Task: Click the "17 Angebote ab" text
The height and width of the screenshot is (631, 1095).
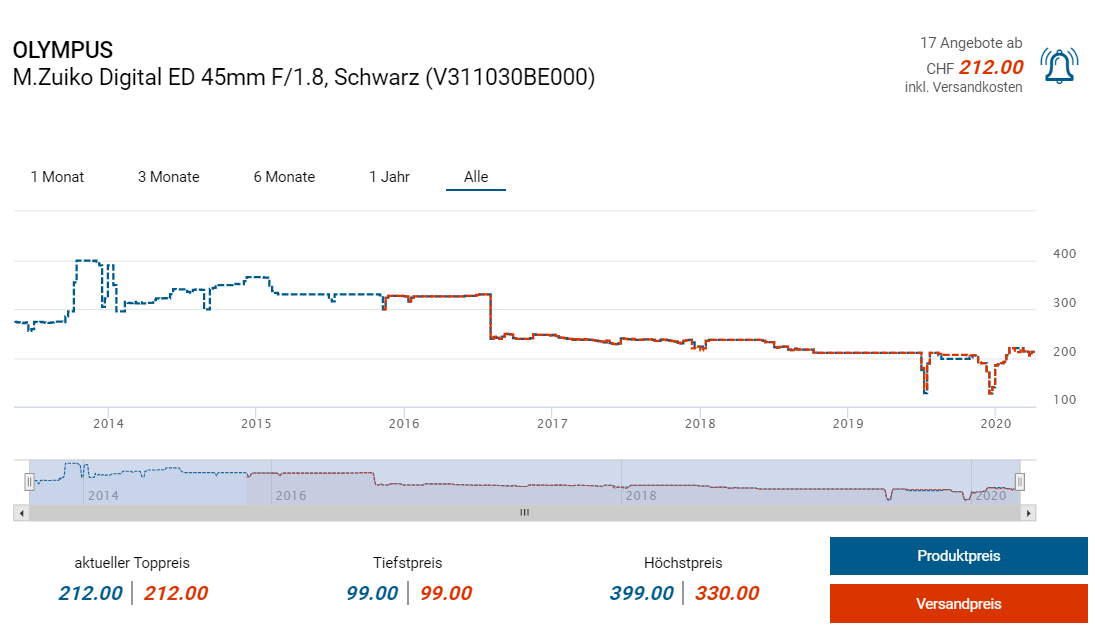Action: coord(970,43)
